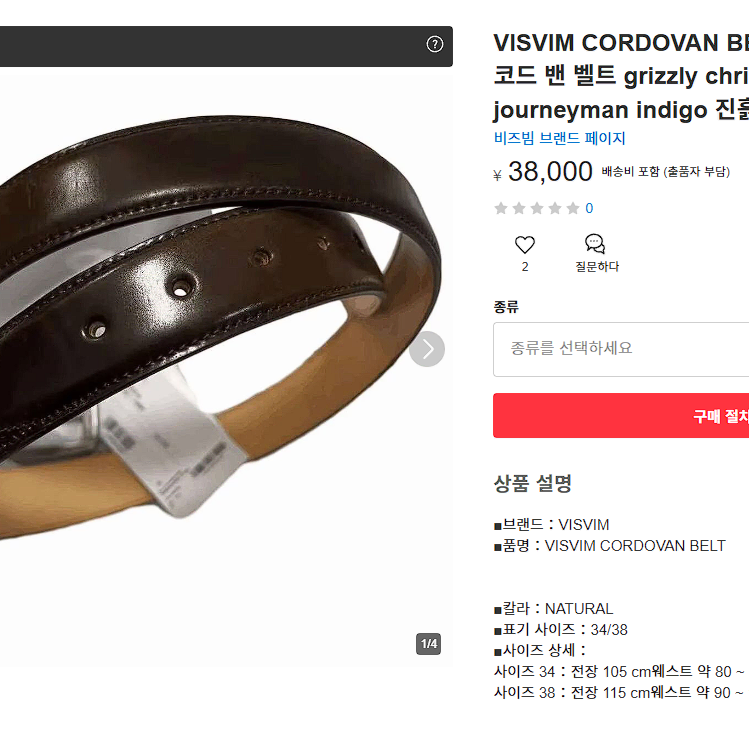Image resolution: width=749 pixels, height=749 pixels.
Task: Show next product image with arrow
Action: tap(427, 349)
